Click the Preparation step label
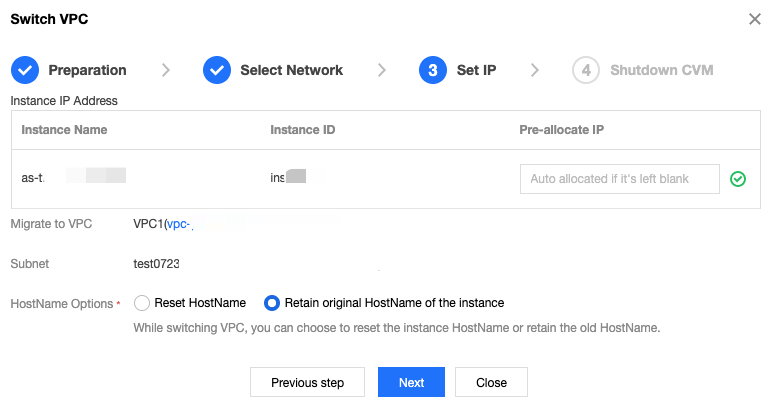This screenshot has width=772, height=406. pyautogui.click(x=87, y=70)
